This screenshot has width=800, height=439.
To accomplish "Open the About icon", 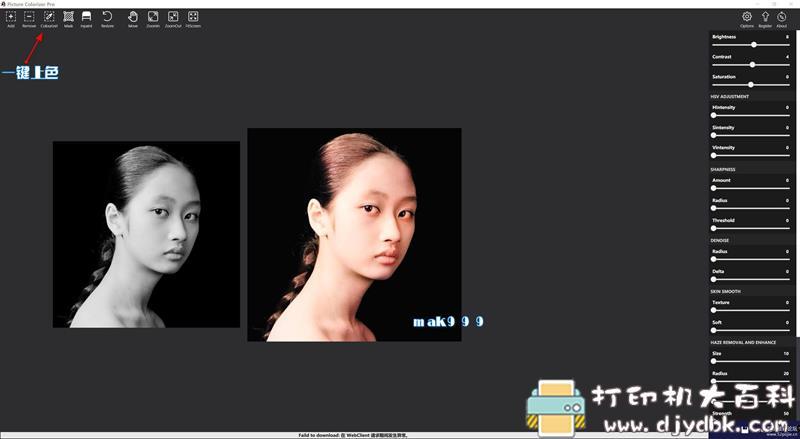I will coord(782,19).
